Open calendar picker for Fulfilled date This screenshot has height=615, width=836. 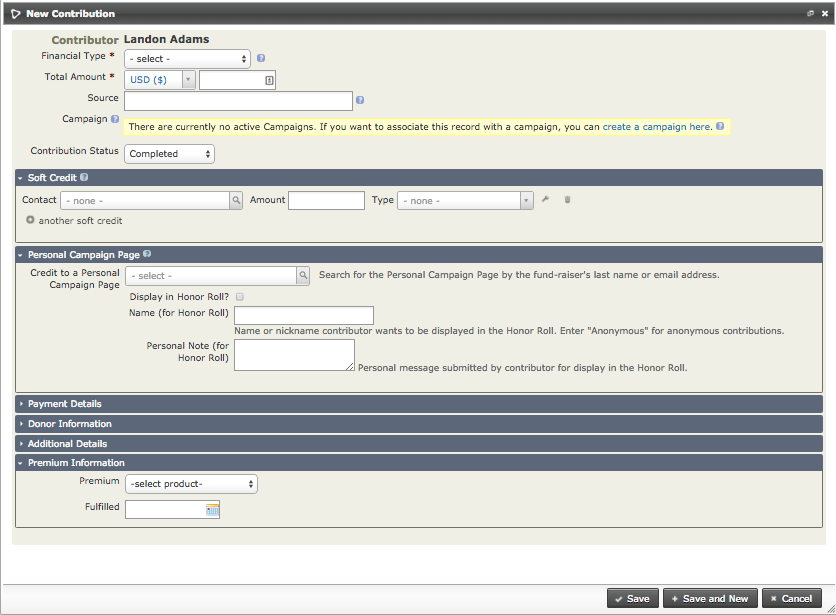[x=212, y=510]
